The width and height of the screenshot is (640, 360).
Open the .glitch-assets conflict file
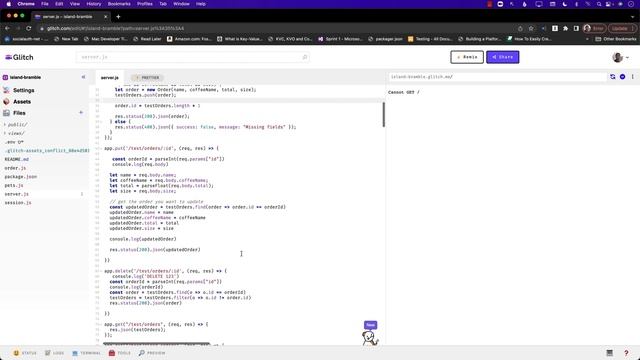[46, 151]
